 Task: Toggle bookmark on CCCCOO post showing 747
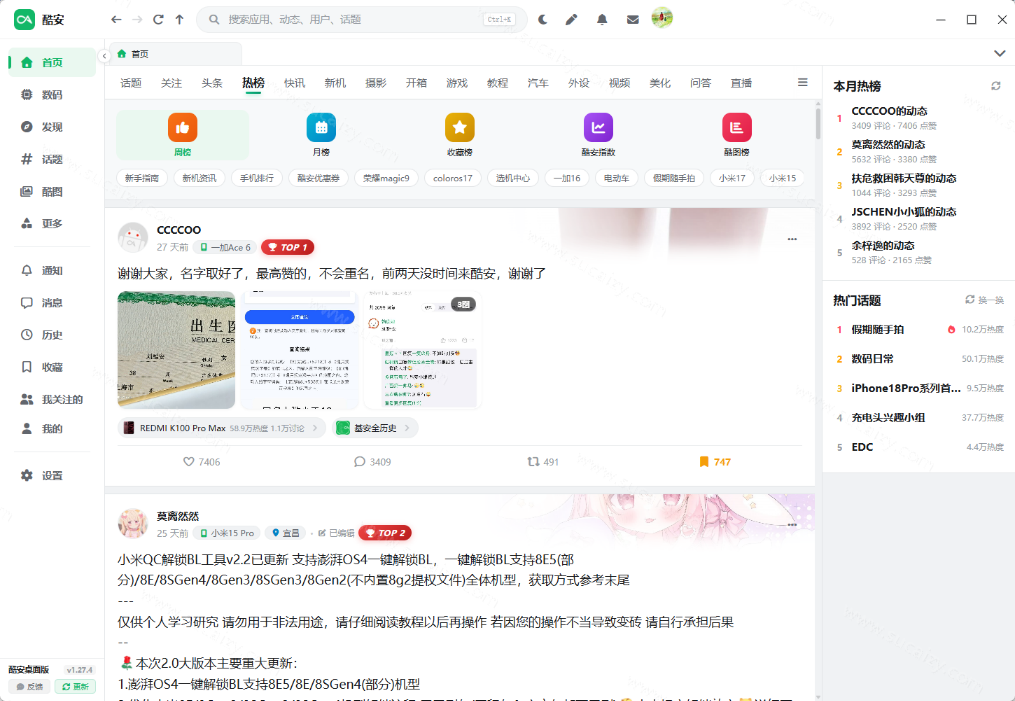tap(715, 462)
